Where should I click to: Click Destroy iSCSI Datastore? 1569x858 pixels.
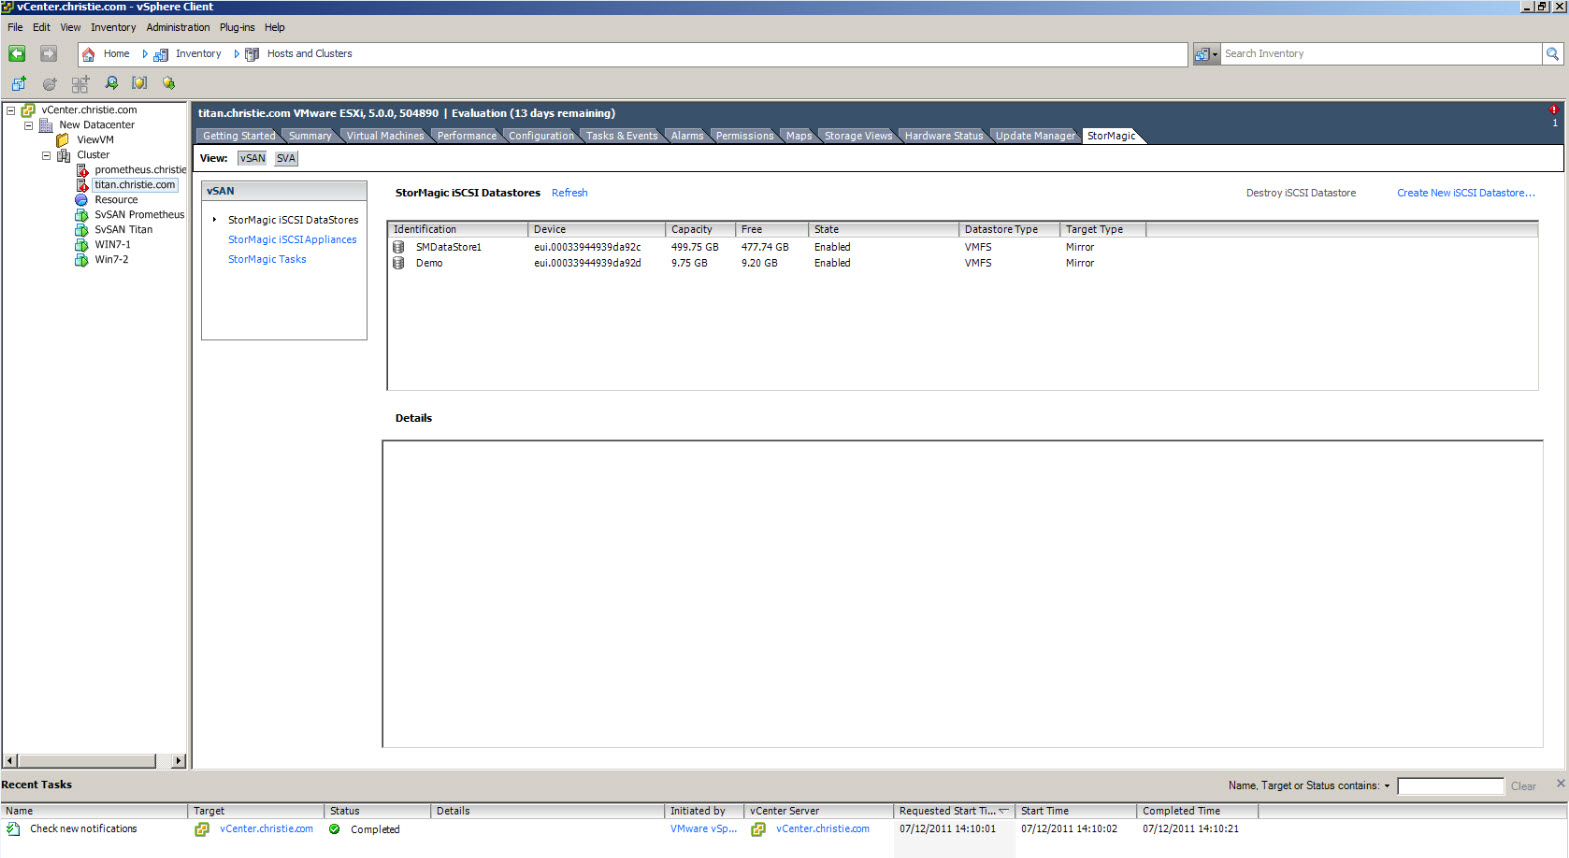coord(1301,193)
